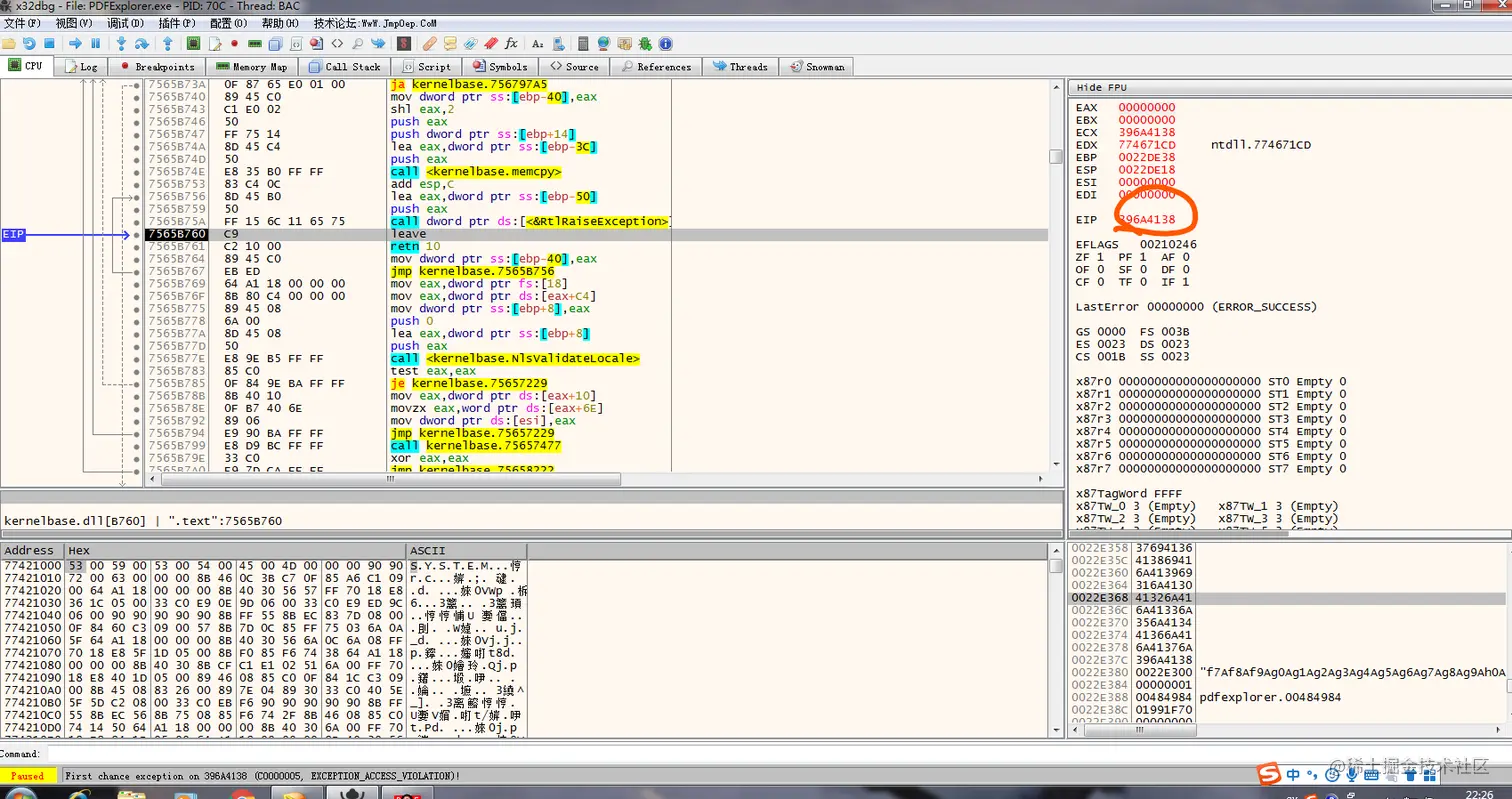The width and height of the screenshot is (1512, 799).
Task: Click the Stop debugging square icon
Action: point(49,43)
